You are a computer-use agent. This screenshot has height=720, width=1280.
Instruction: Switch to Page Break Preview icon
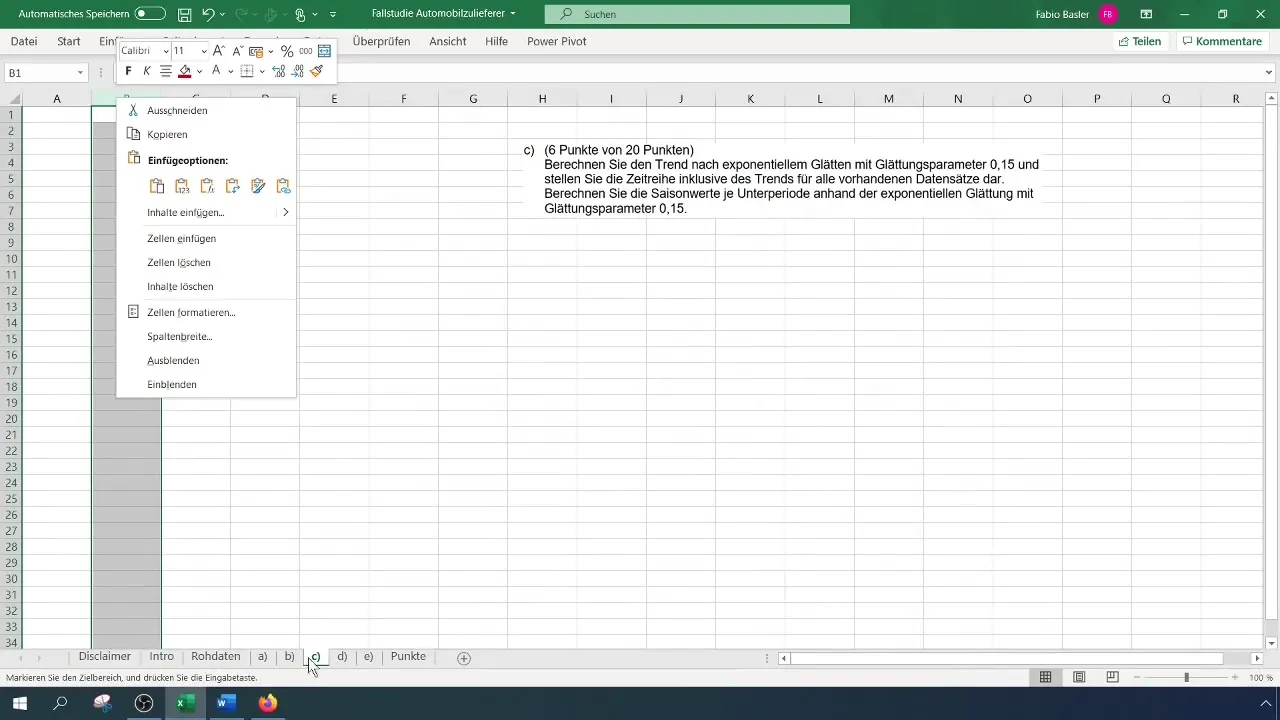pos(1112,677)
